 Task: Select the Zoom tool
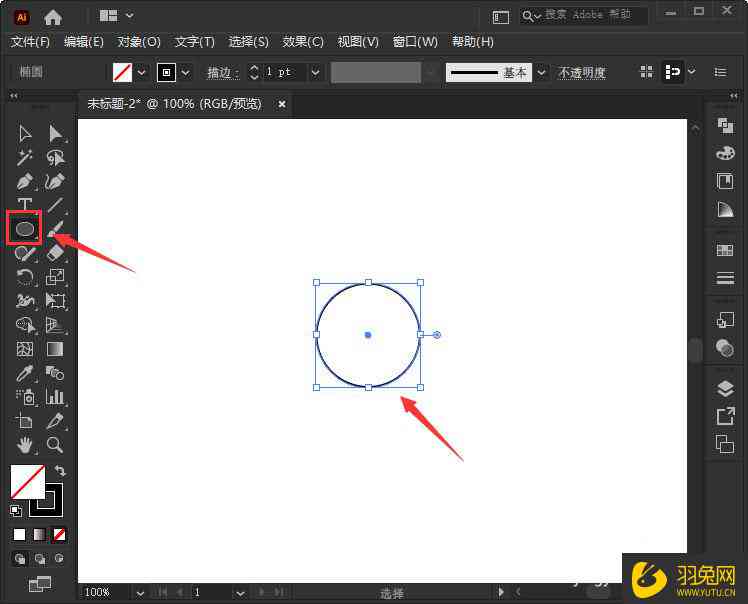55,445
